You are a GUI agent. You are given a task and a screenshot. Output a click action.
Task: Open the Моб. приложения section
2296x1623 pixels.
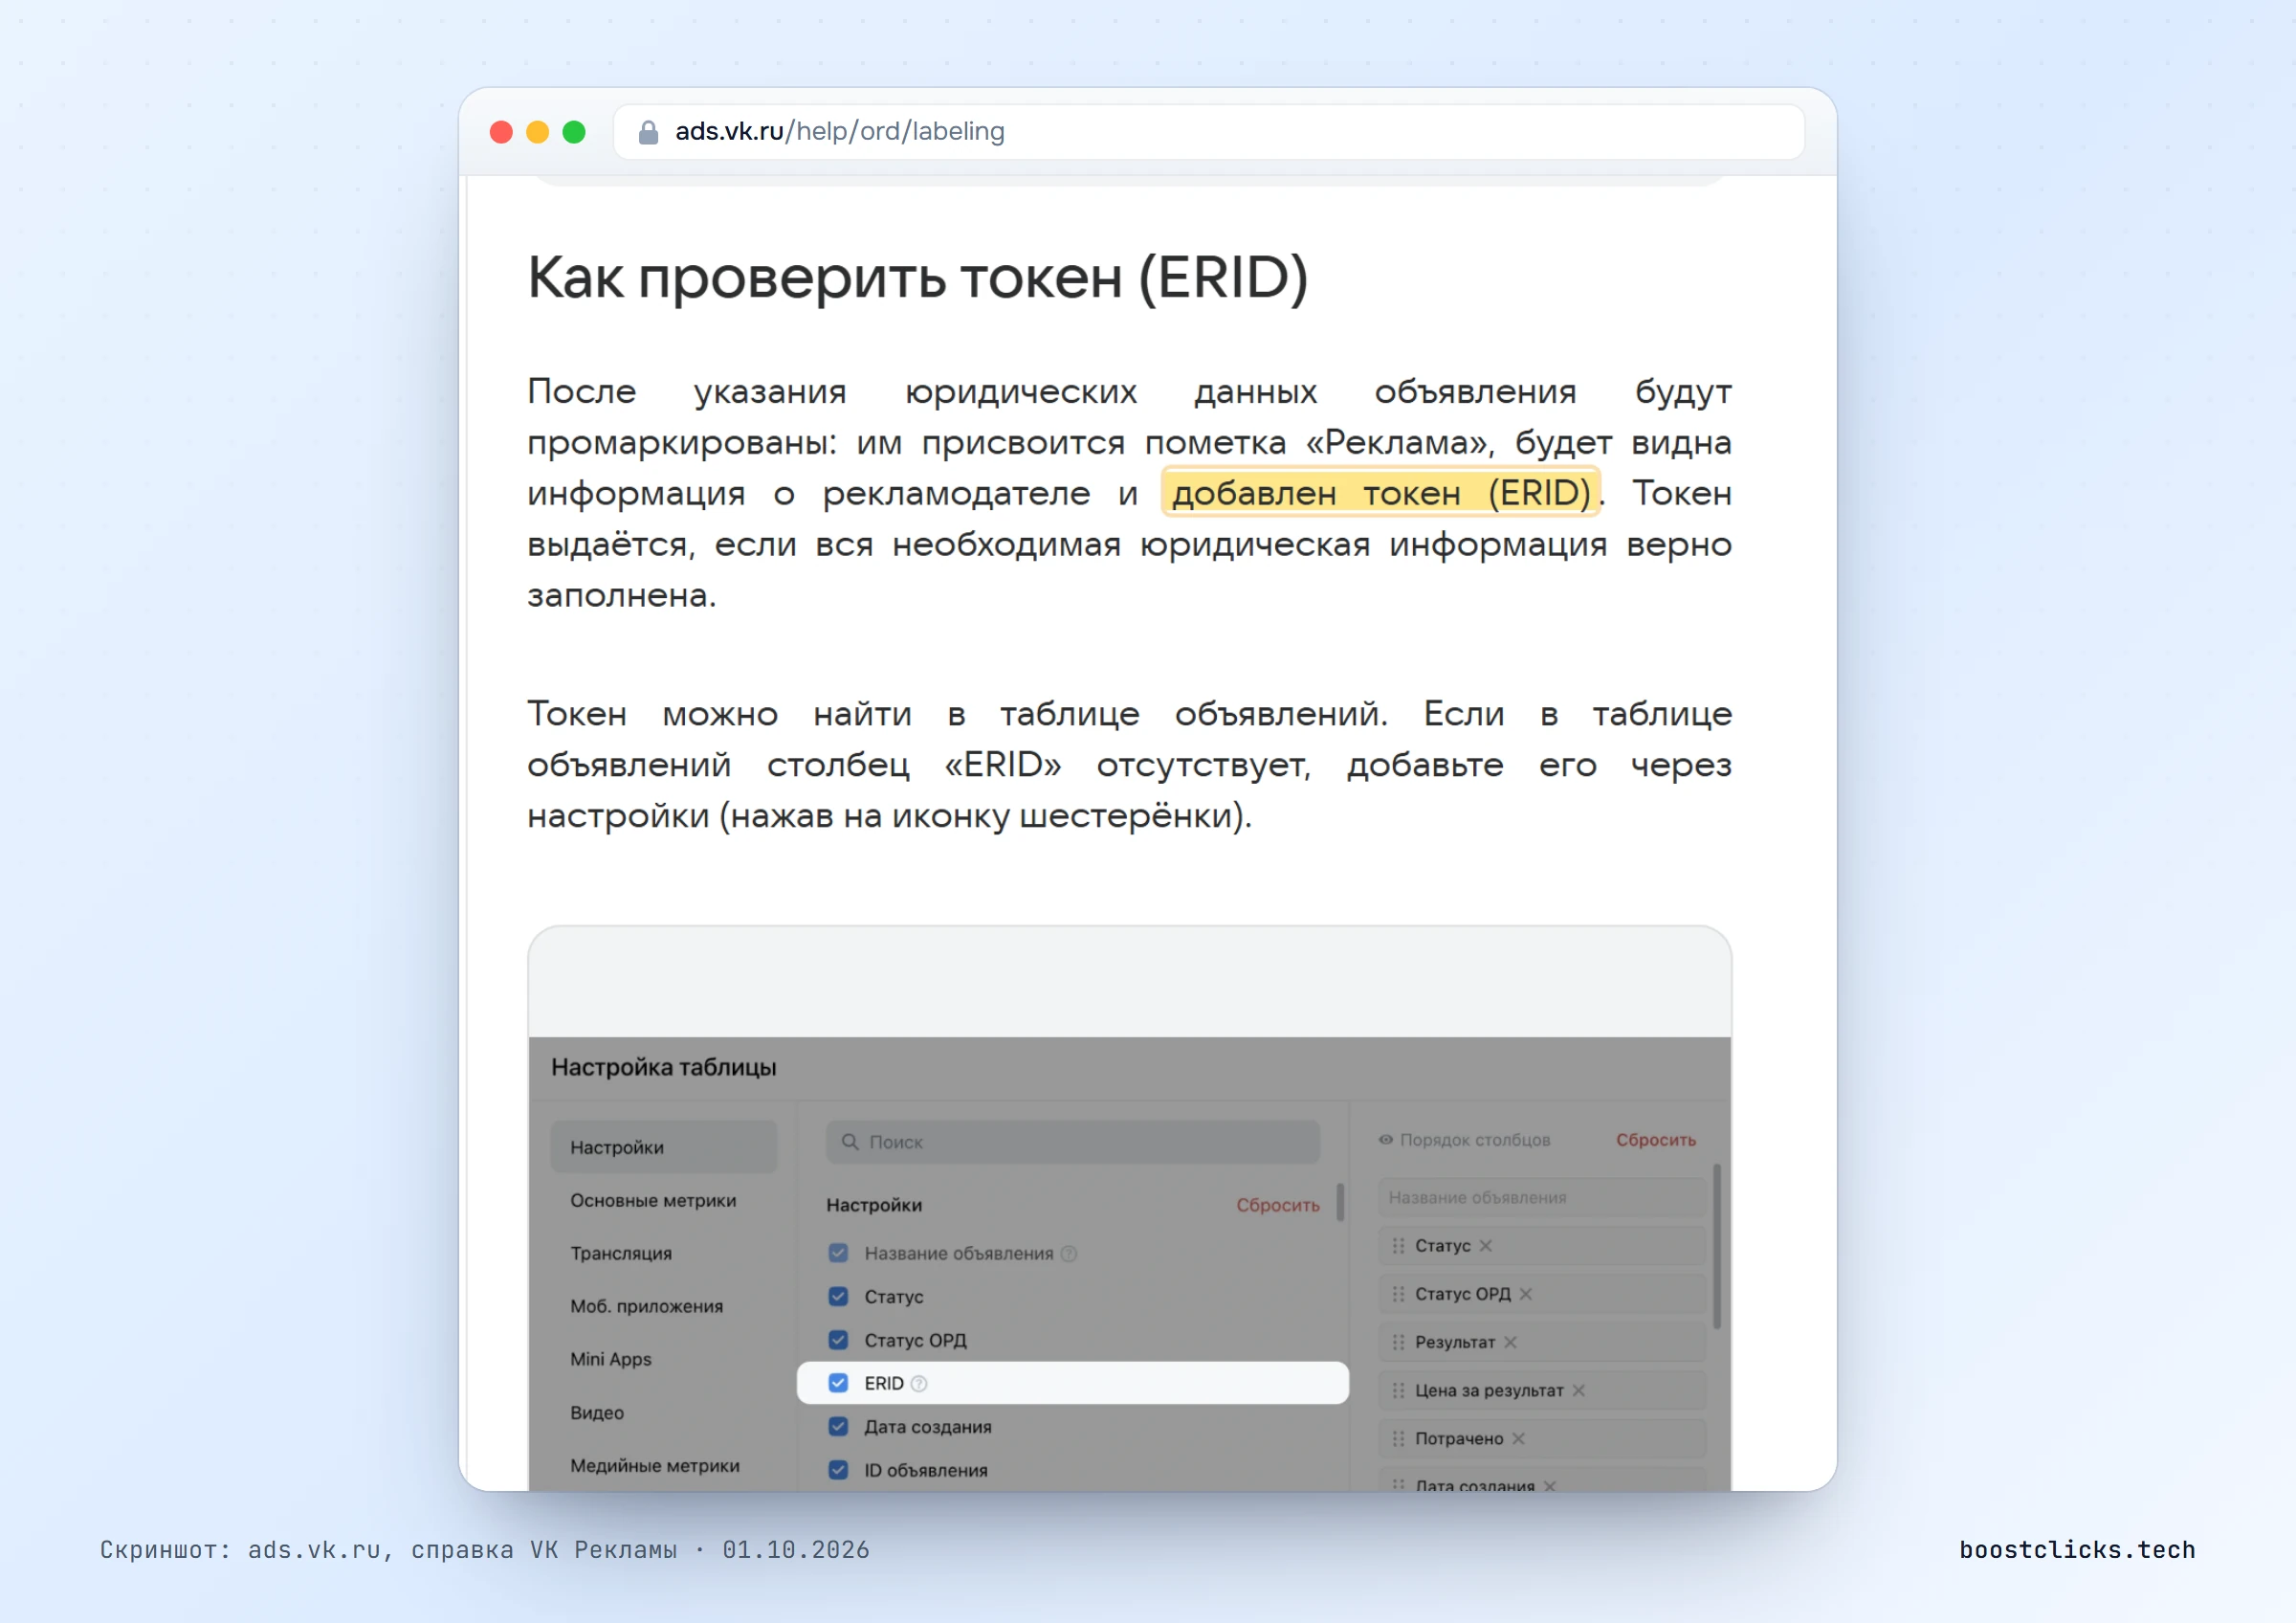point(646,1306)
